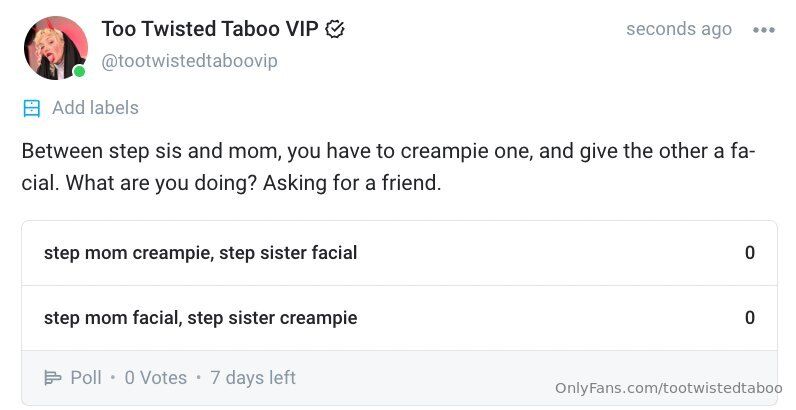Click the green online status dot
796x410 pixels.
pyautogui.click(x=79, y=71)
